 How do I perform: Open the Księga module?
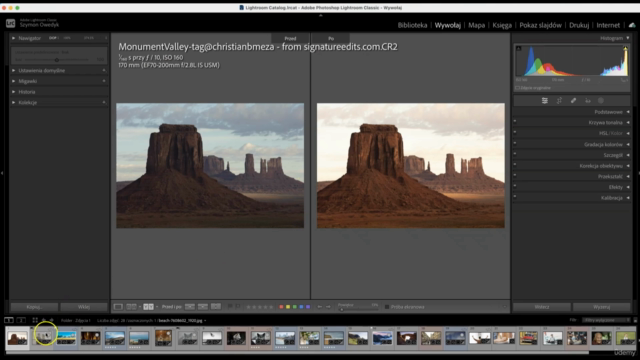pos(502,25)
